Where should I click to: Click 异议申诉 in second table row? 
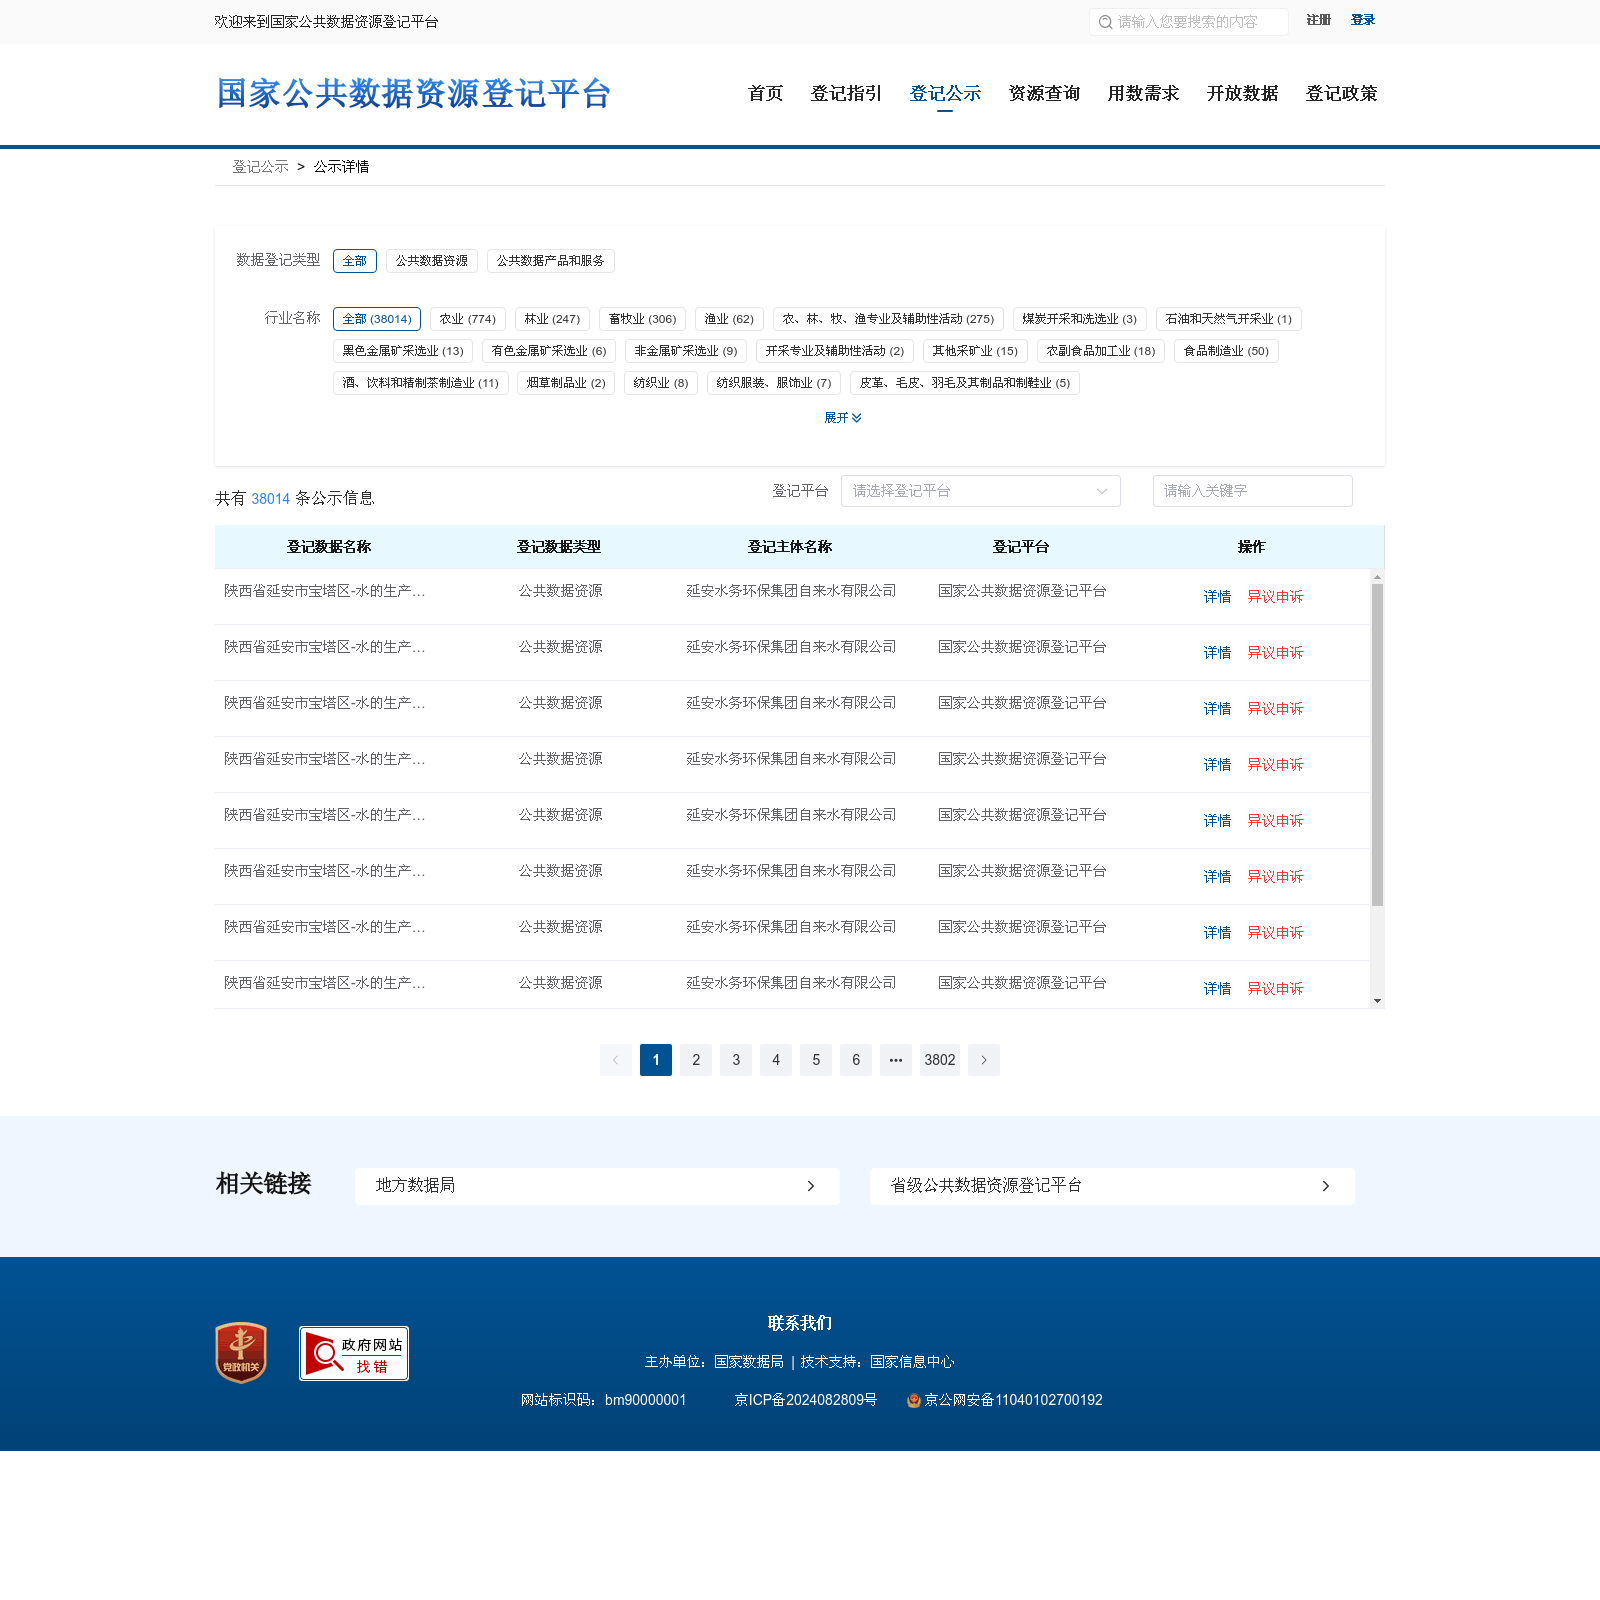[x=1275, y=653]
